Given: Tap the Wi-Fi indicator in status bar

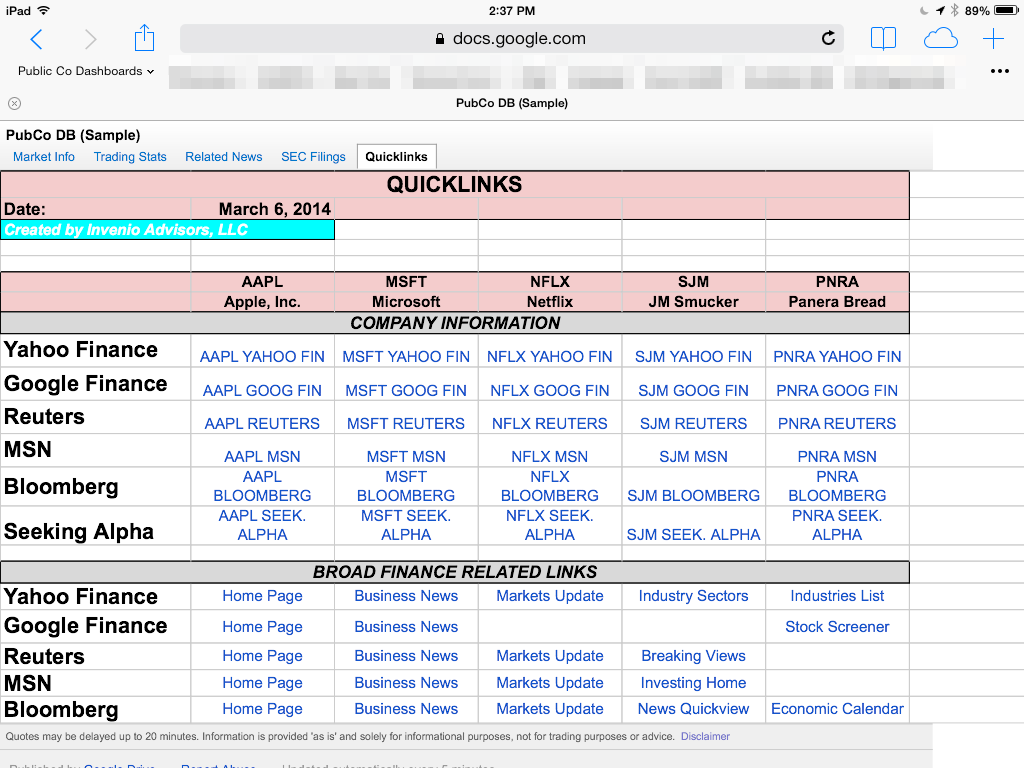Looking at the screenshot, I should pos(44,10).
